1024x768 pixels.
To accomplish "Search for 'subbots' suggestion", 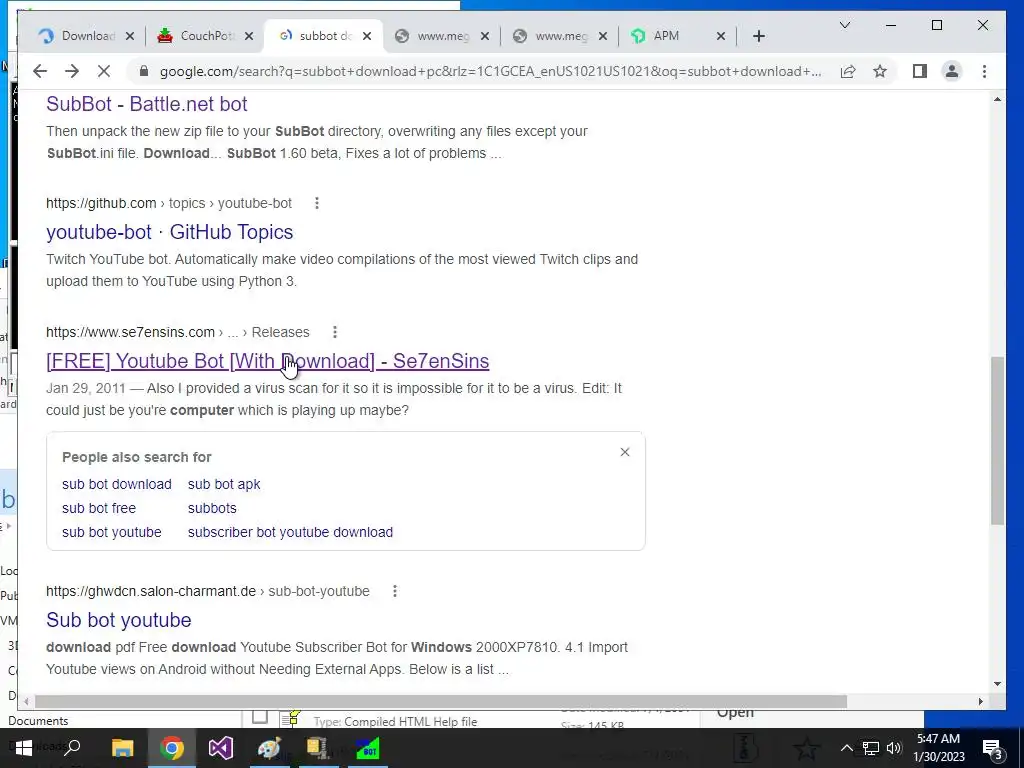I will [212, 508].
